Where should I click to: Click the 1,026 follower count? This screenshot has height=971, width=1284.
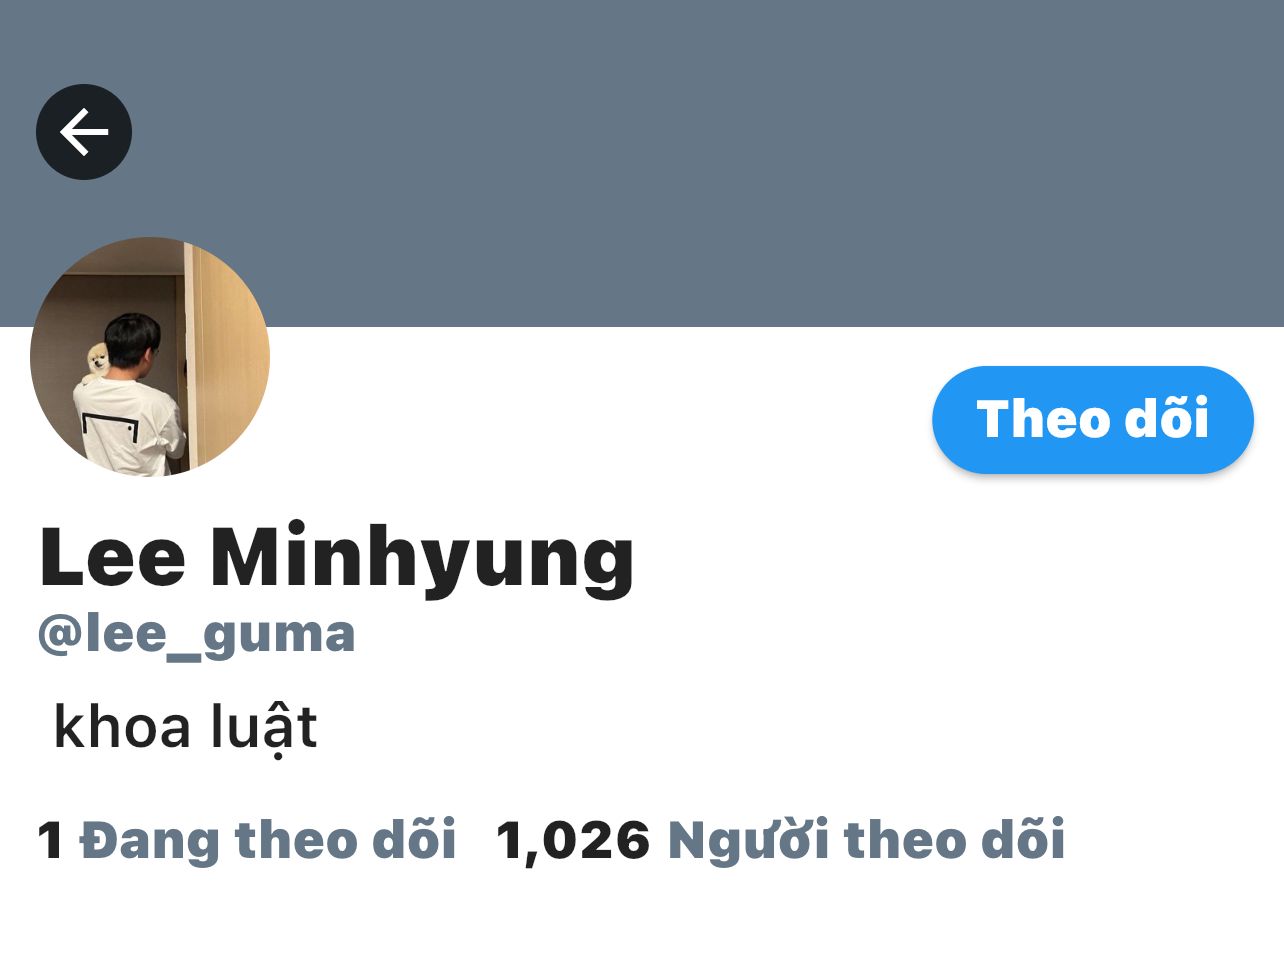(x=573, y=840)
